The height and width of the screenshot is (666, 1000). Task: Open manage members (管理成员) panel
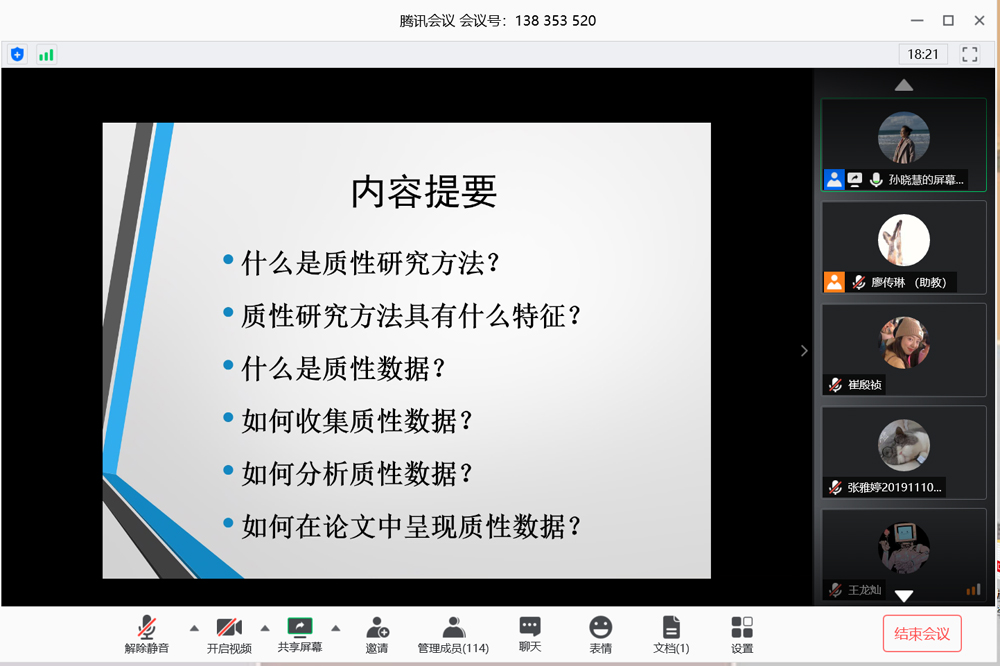(x=453, y=634)
